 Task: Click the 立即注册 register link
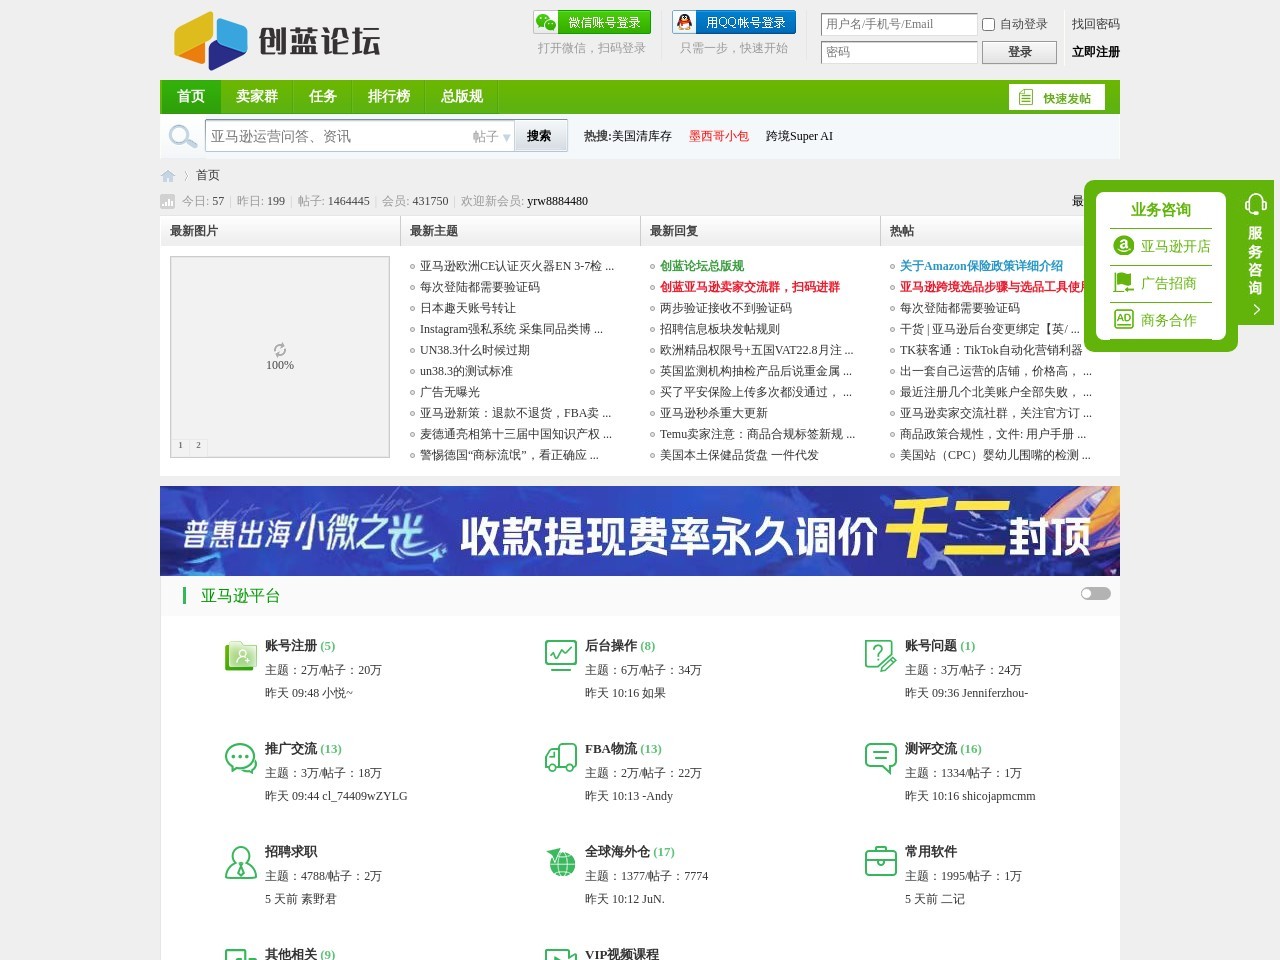pos(1096,52)
